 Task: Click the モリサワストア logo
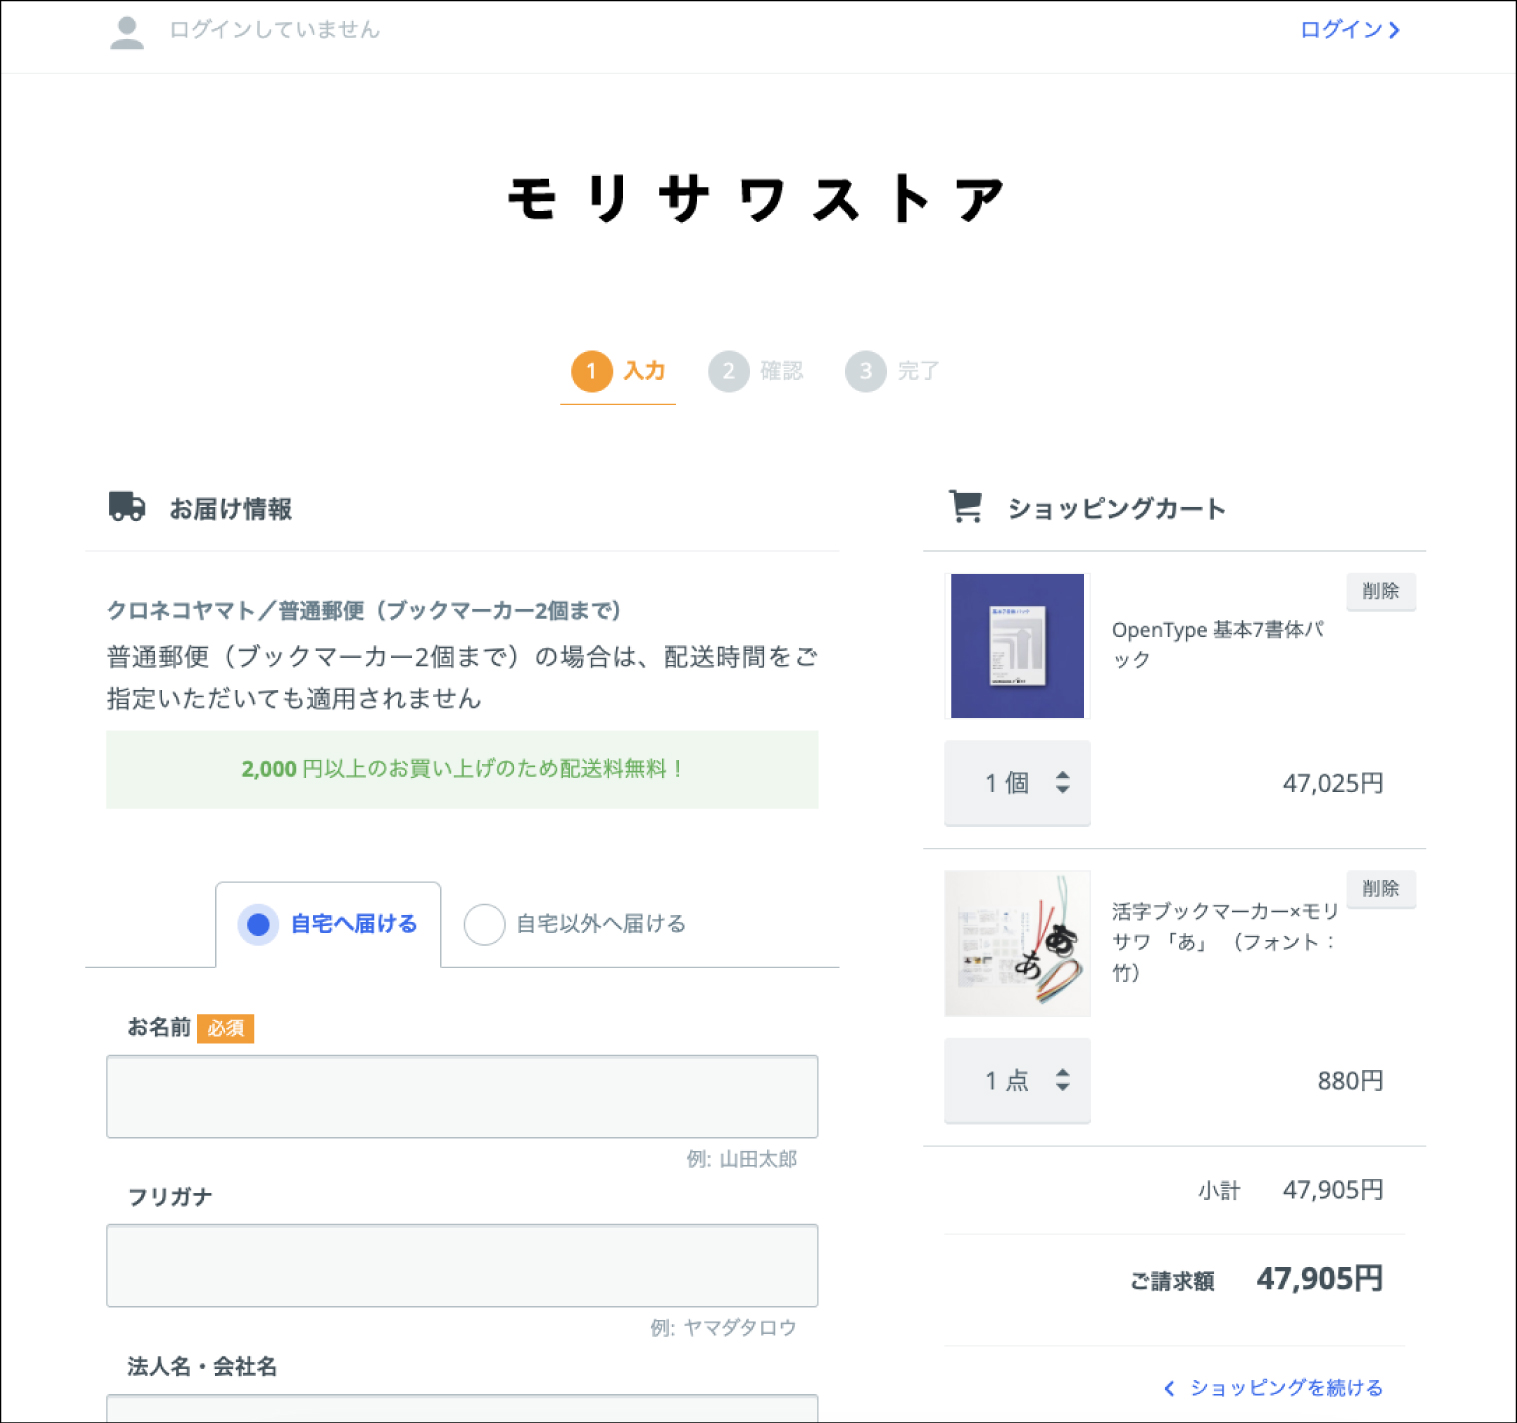757,198
